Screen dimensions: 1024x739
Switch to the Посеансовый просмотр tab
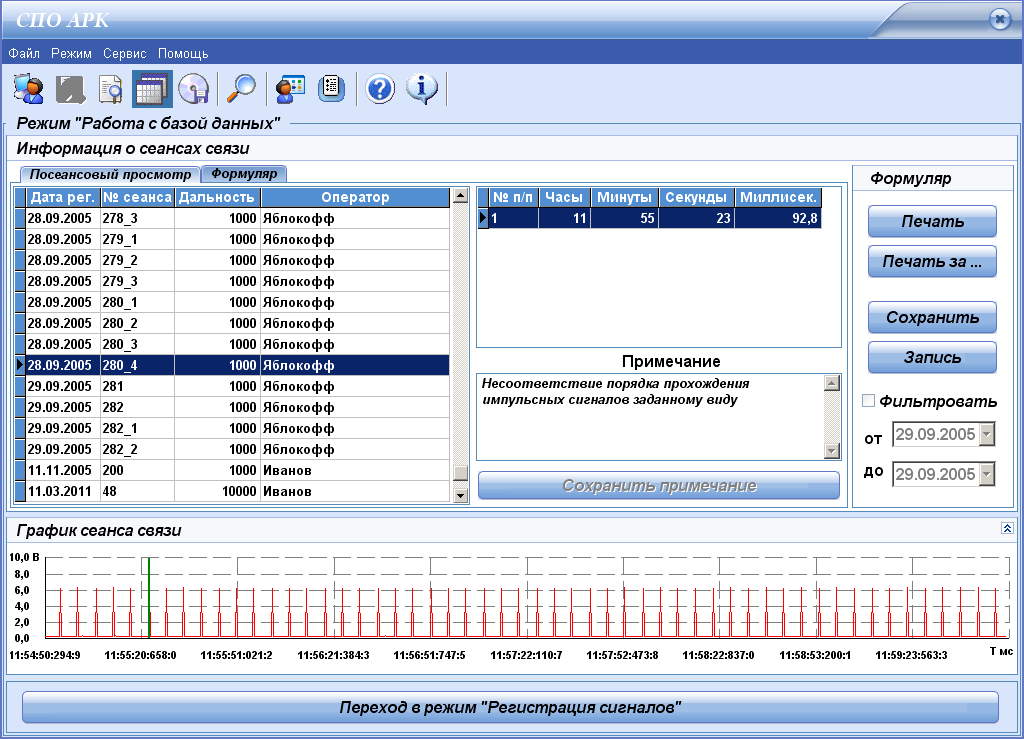tap(105, 174)
